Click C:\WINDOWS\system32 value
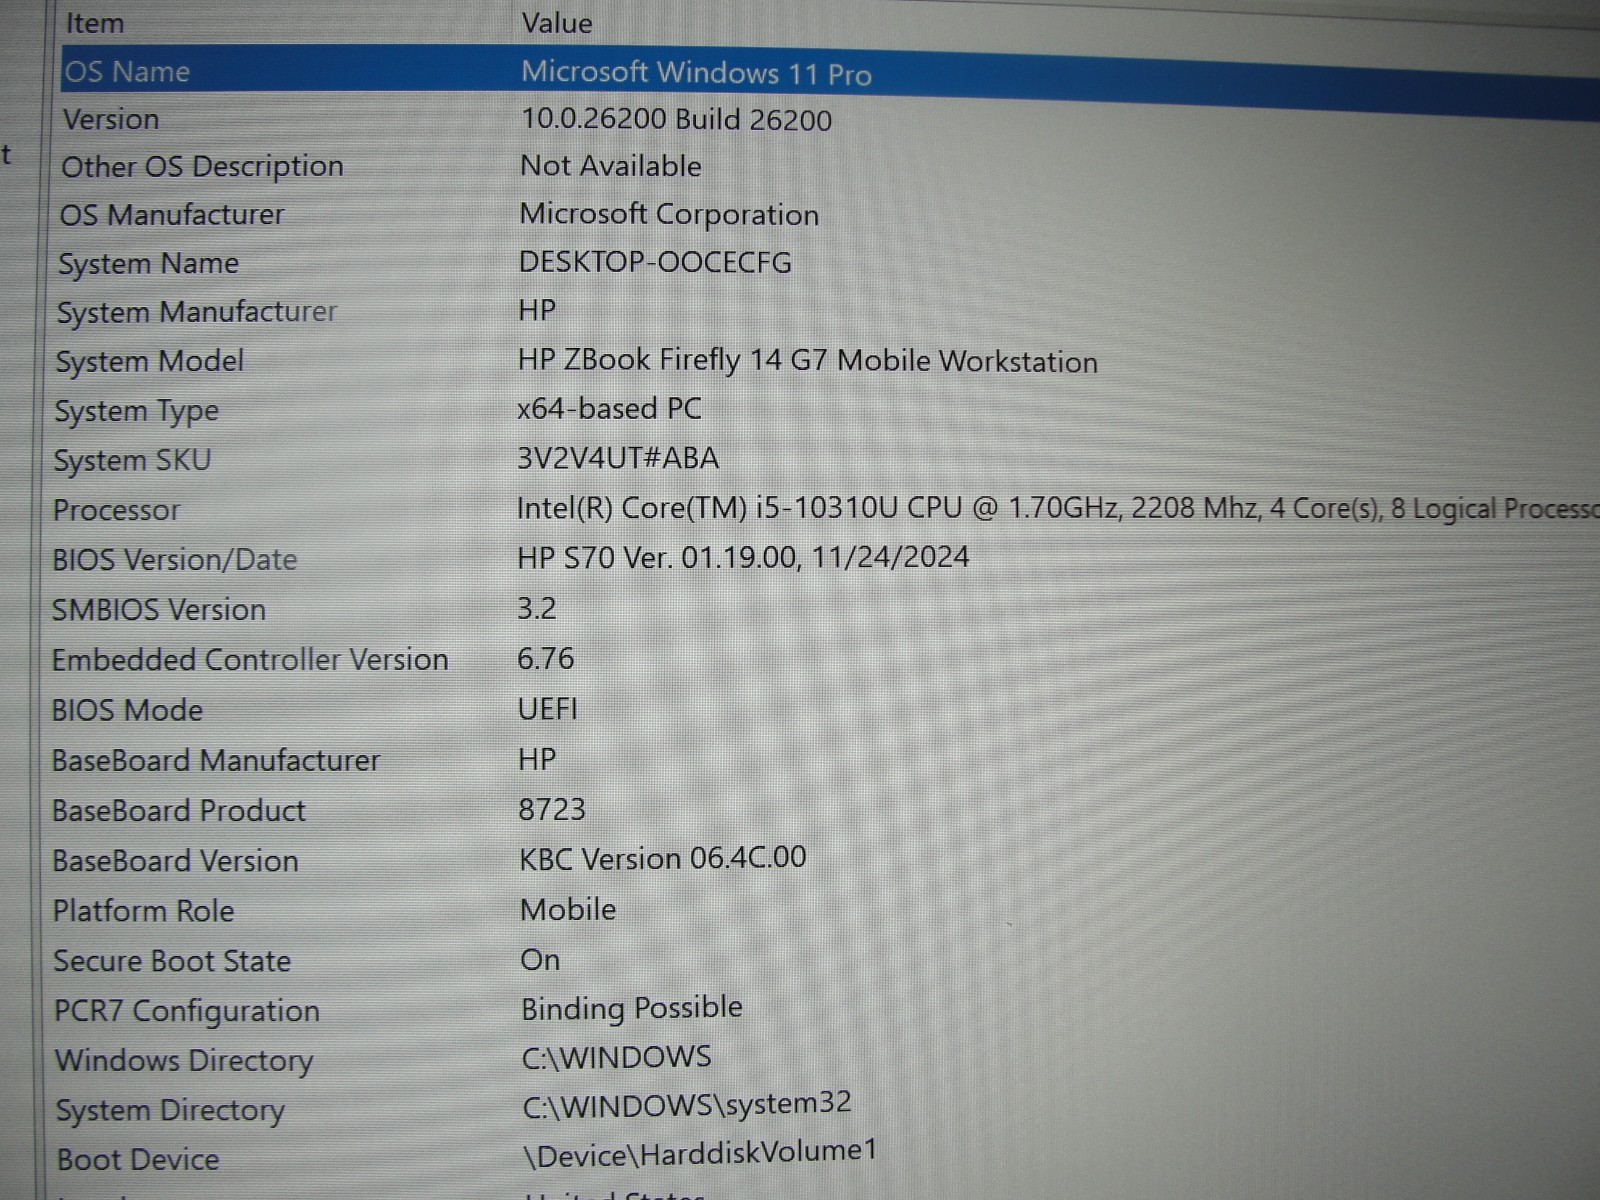The image size is (1600, 1200). coord(687,1104)
